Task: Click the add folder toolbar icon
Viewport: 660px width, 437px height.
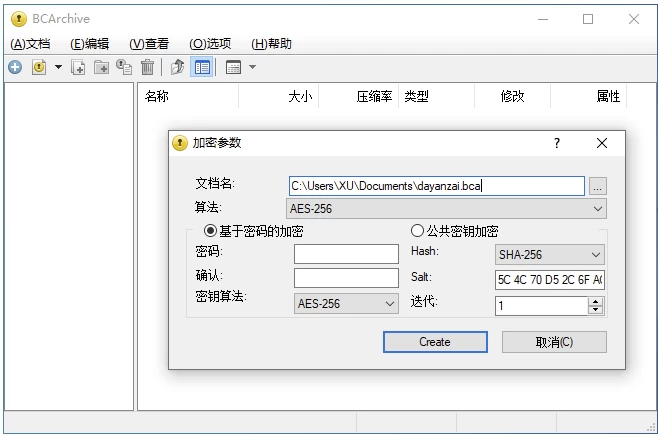Action: pos(101,67)
